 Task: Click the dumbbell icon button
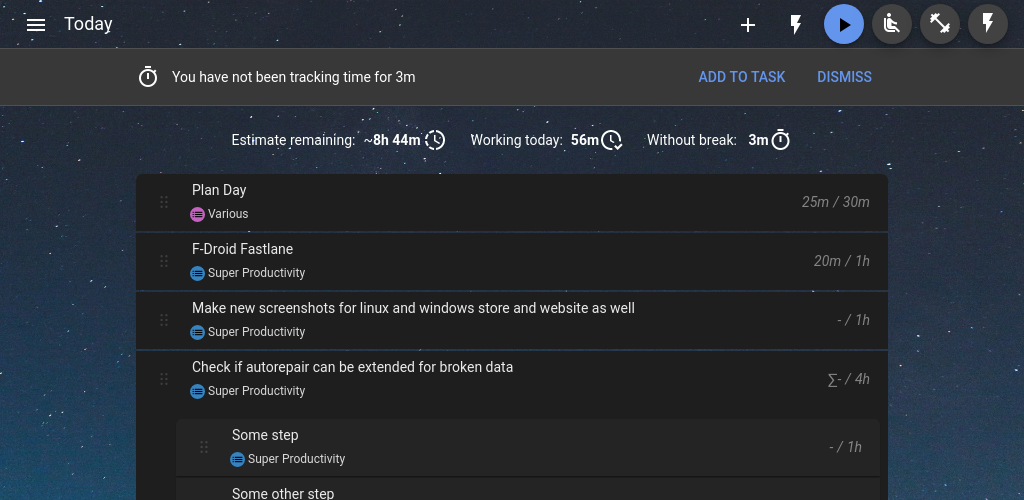[940, 25]
